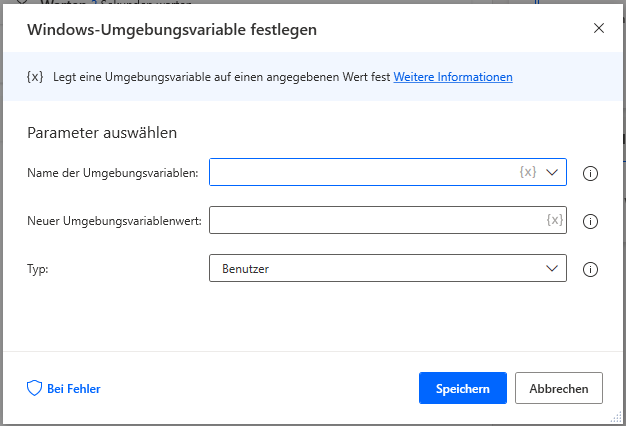This screenshot has height=426, width=626.
Task: Open the Weitere Informationen link
Action: coord(453,77)
